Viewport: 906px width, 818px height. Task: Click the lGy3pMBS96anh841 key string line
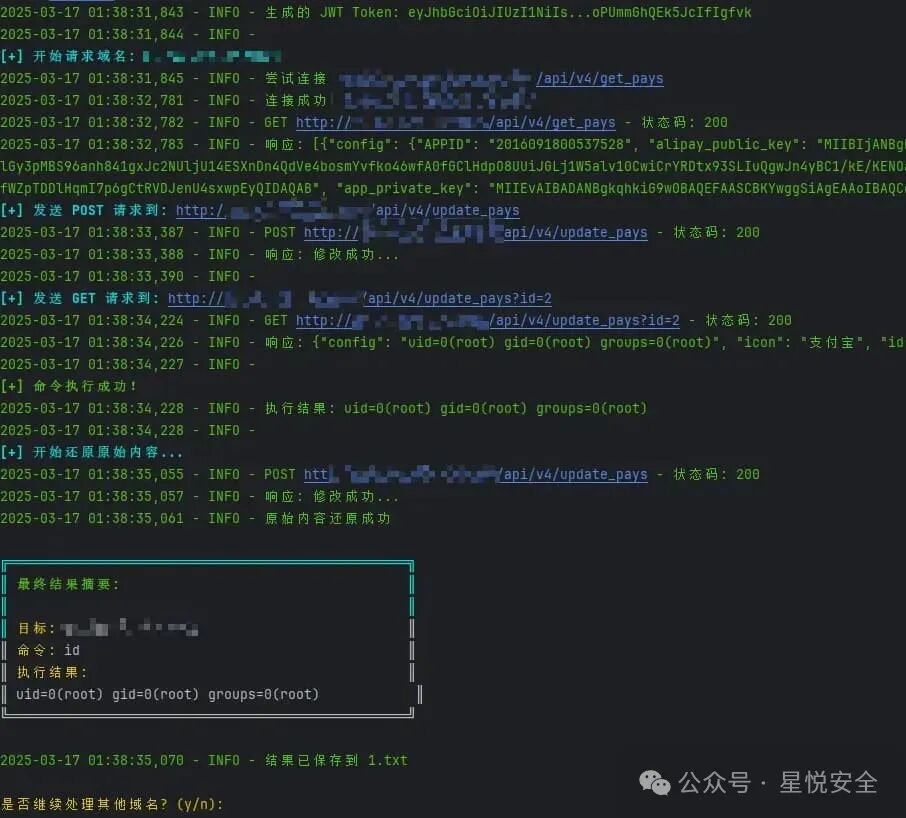(453, 166)
